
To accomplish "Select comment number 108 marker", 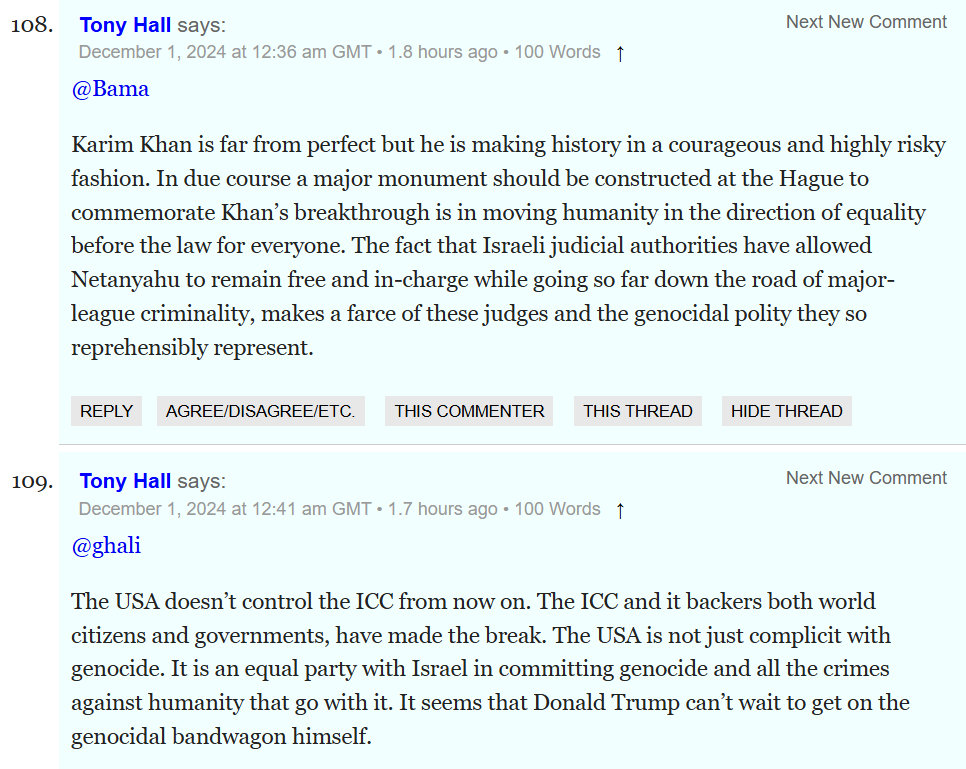I will point(31,25).
